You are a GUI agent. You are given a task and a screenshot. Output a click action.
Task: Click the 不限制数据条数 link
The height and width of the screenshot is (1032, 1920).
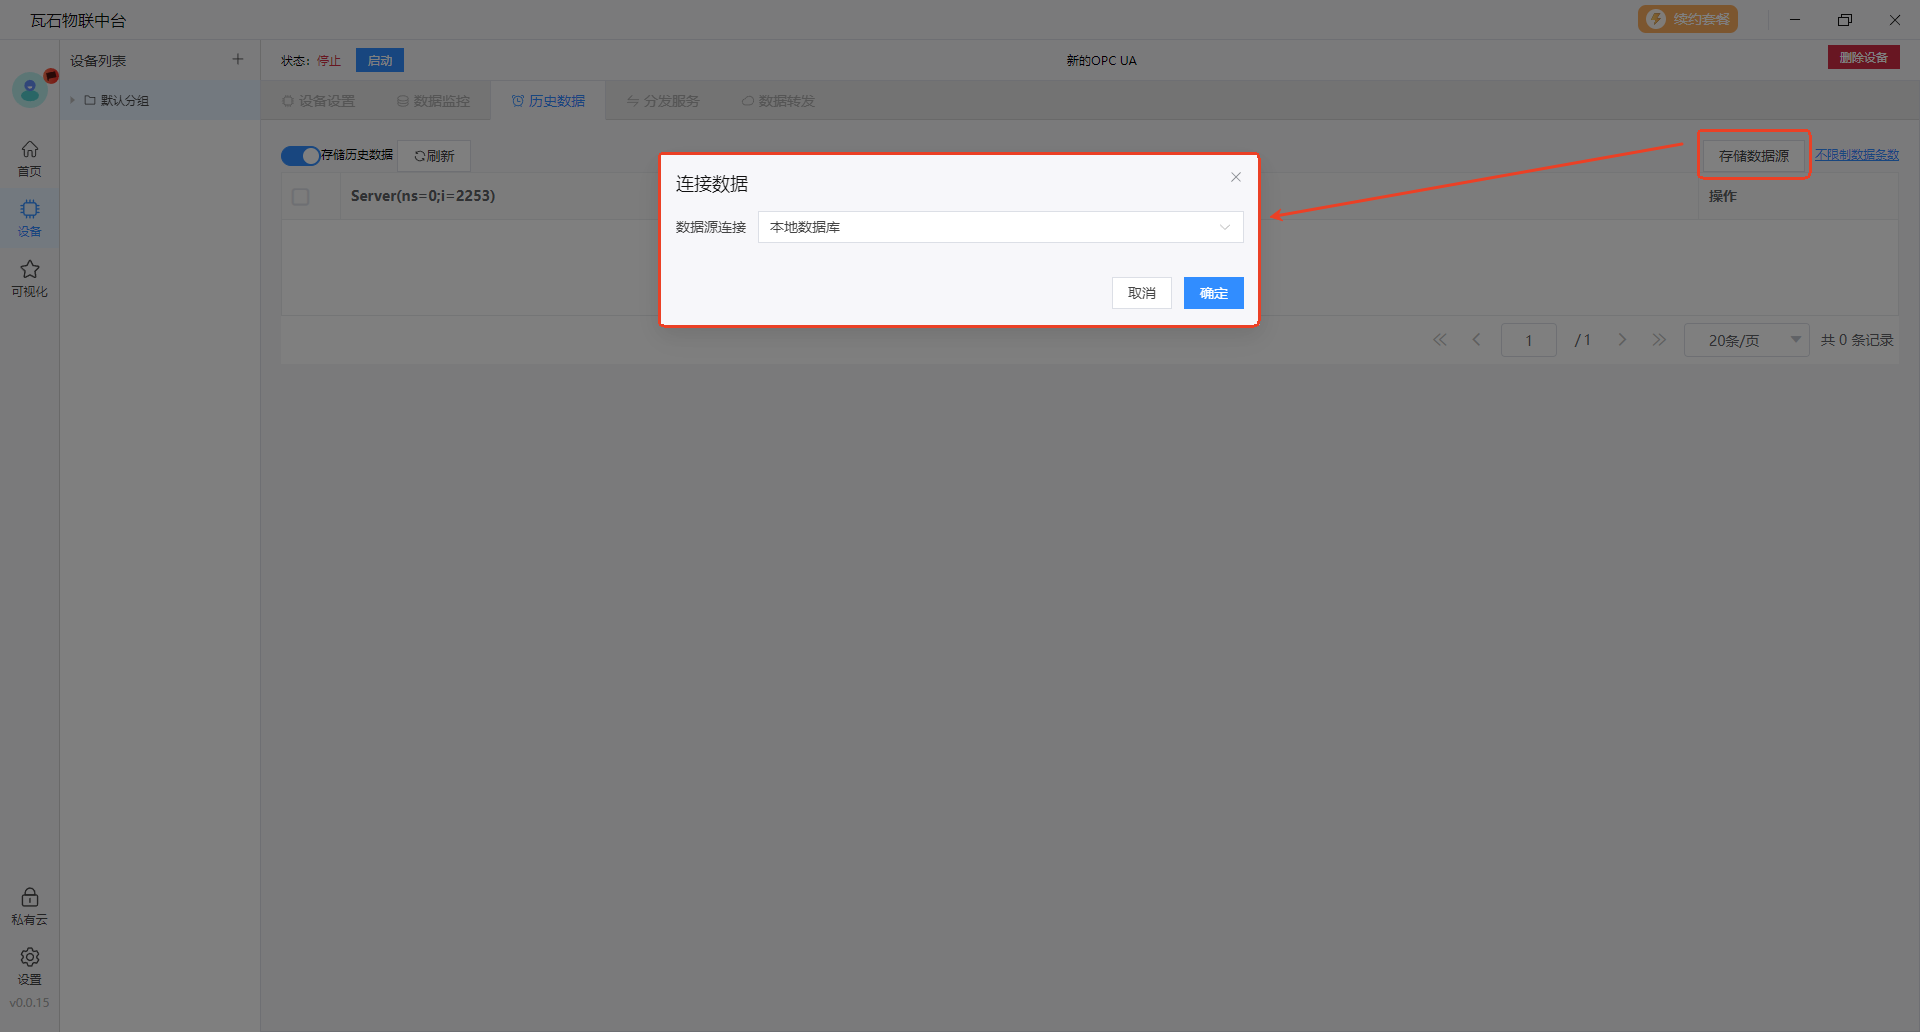[x=1856, y=155]
